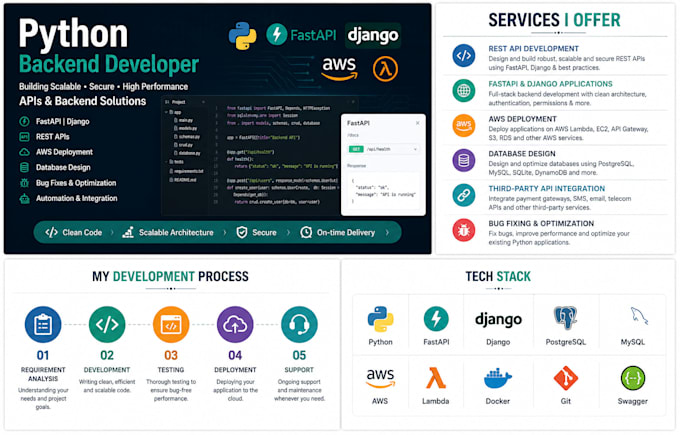680x435 pixels.
Task: Click the chevron after 'On-time Delivery'
Action: coord(387,233)
